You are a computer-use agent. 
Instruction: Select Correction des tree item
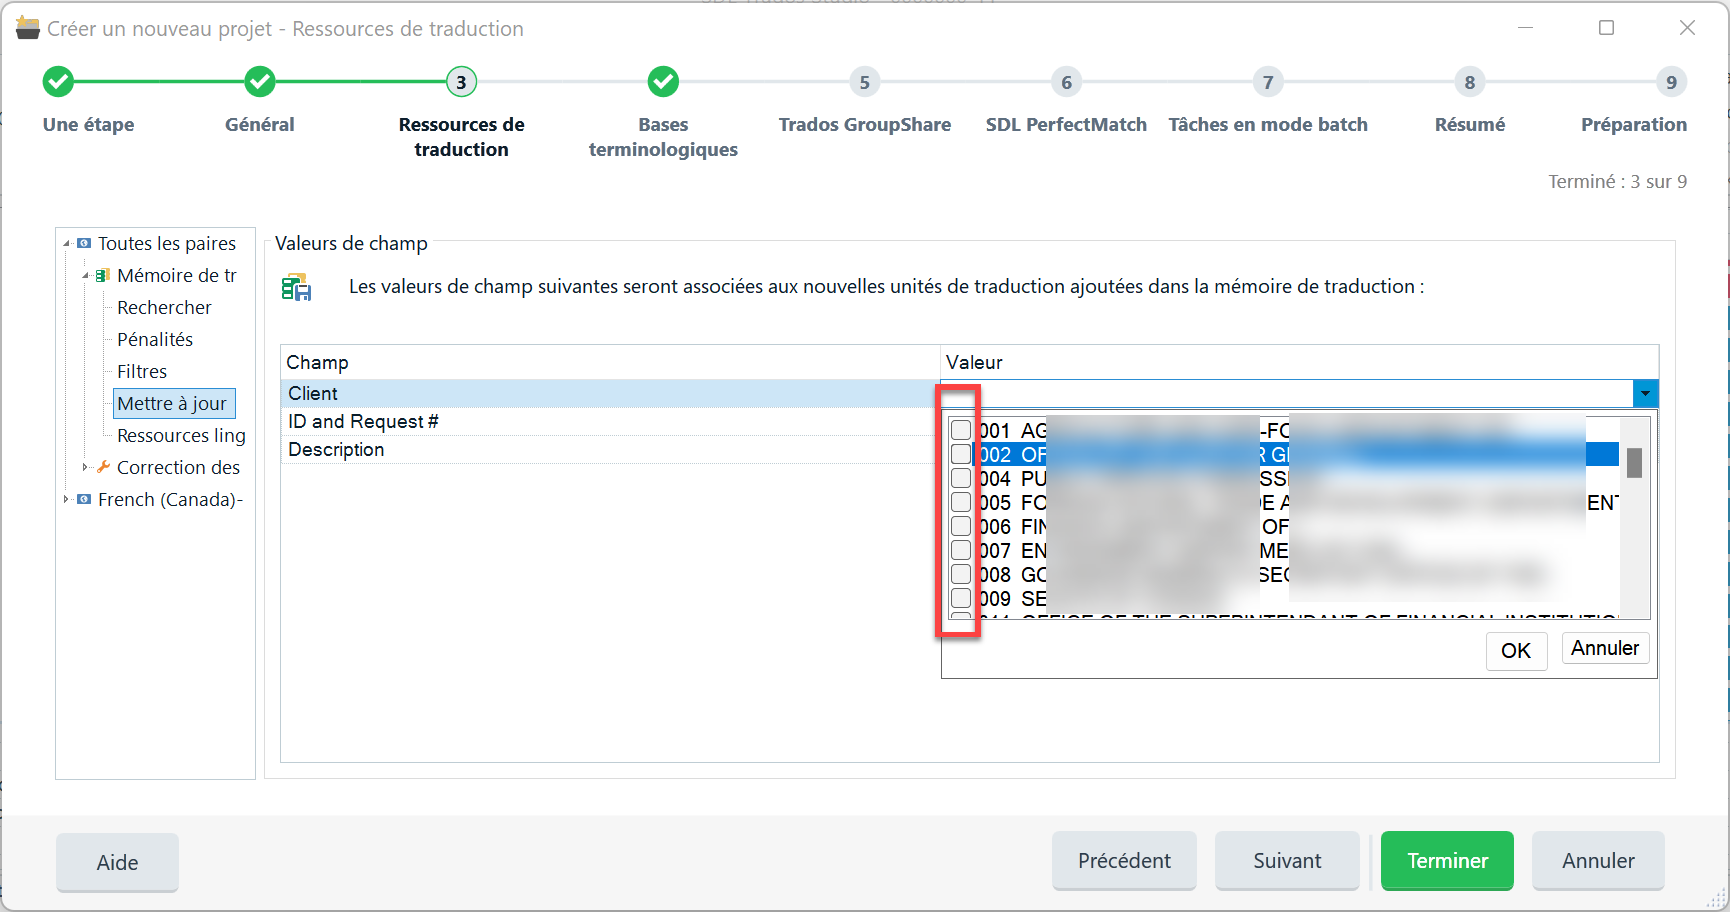pos(178,467)
